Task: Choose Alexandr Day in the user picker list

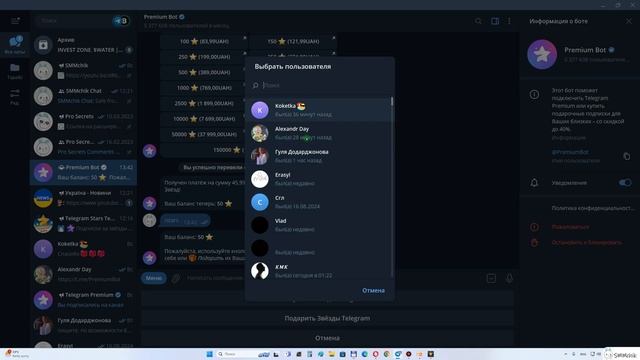Action: coord(318,133)
